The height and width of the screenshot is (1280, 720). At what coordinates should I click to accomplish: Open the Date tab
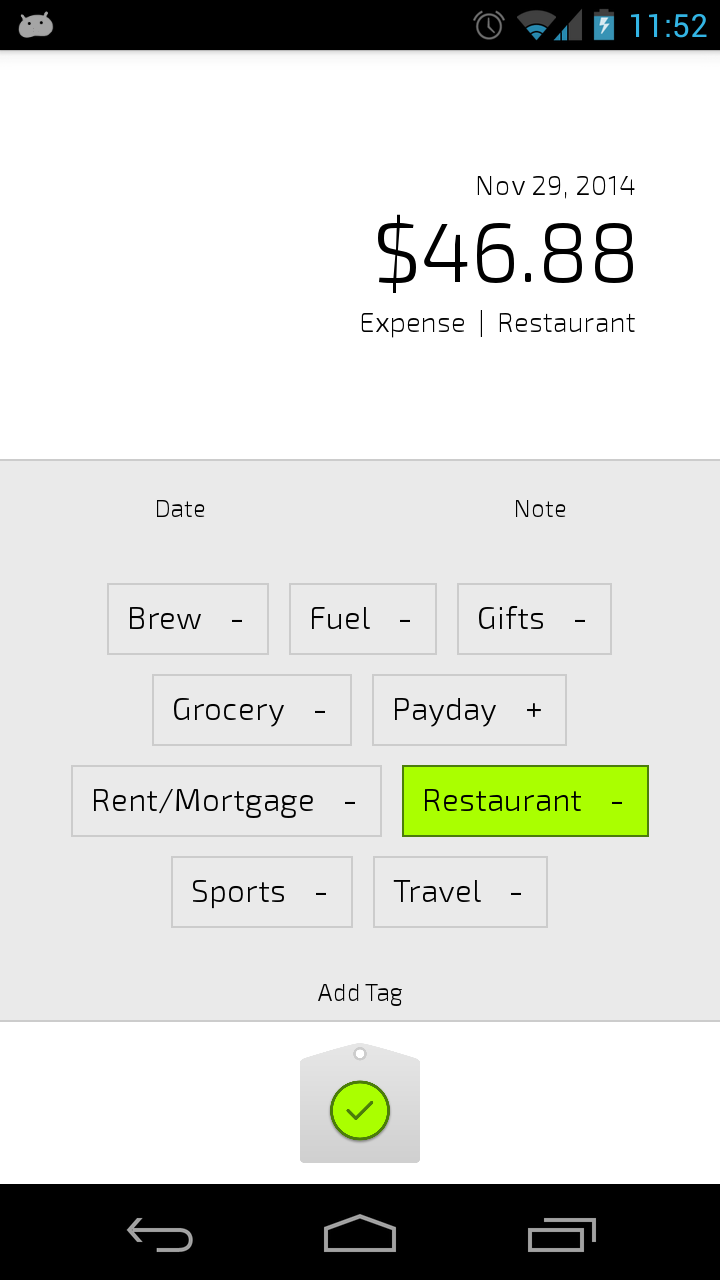(180, 509)
